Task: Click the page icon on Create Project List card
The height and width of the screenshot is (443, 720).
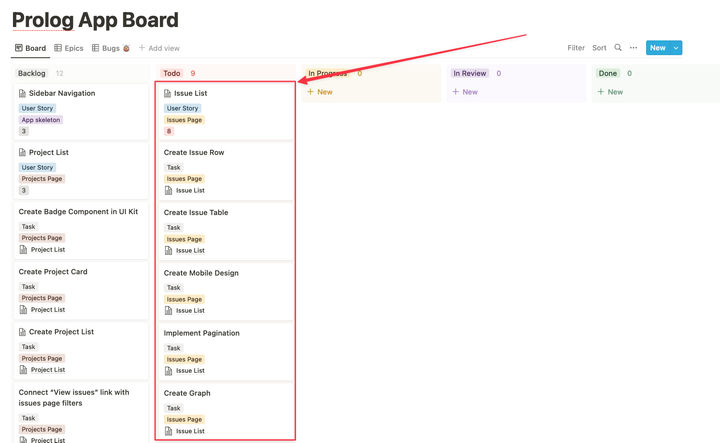Action: tap(22, 332)
